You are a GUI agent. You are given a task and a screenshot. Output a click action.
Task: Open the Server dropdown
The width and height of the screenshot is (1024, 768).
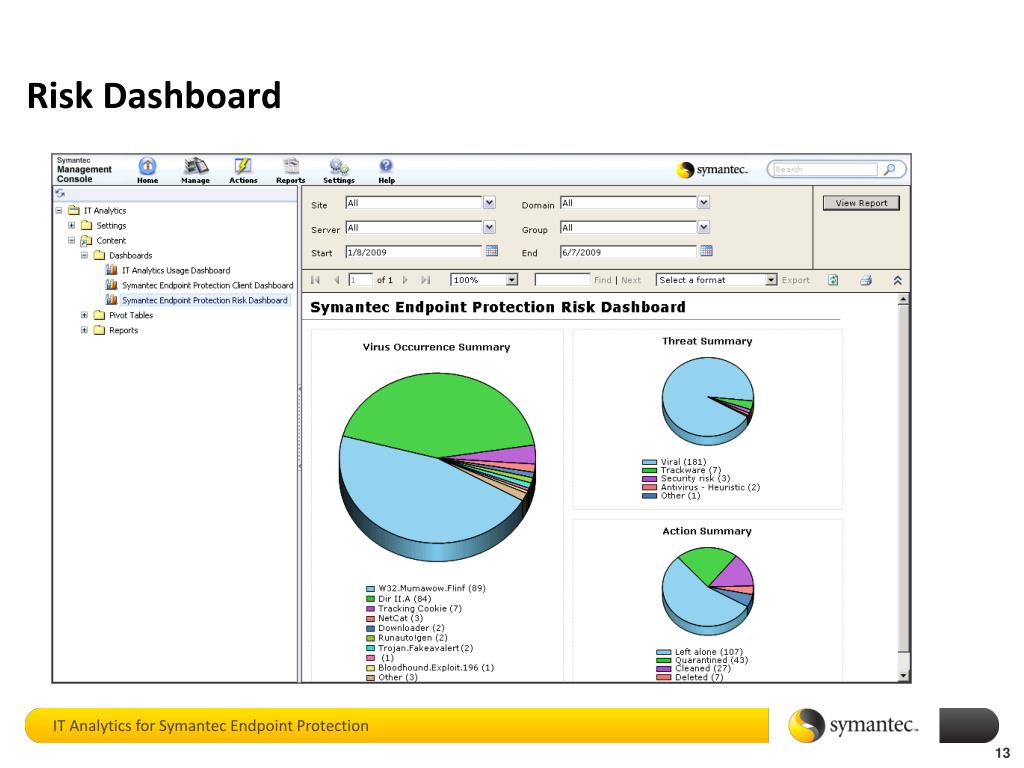tap(489, 227)
